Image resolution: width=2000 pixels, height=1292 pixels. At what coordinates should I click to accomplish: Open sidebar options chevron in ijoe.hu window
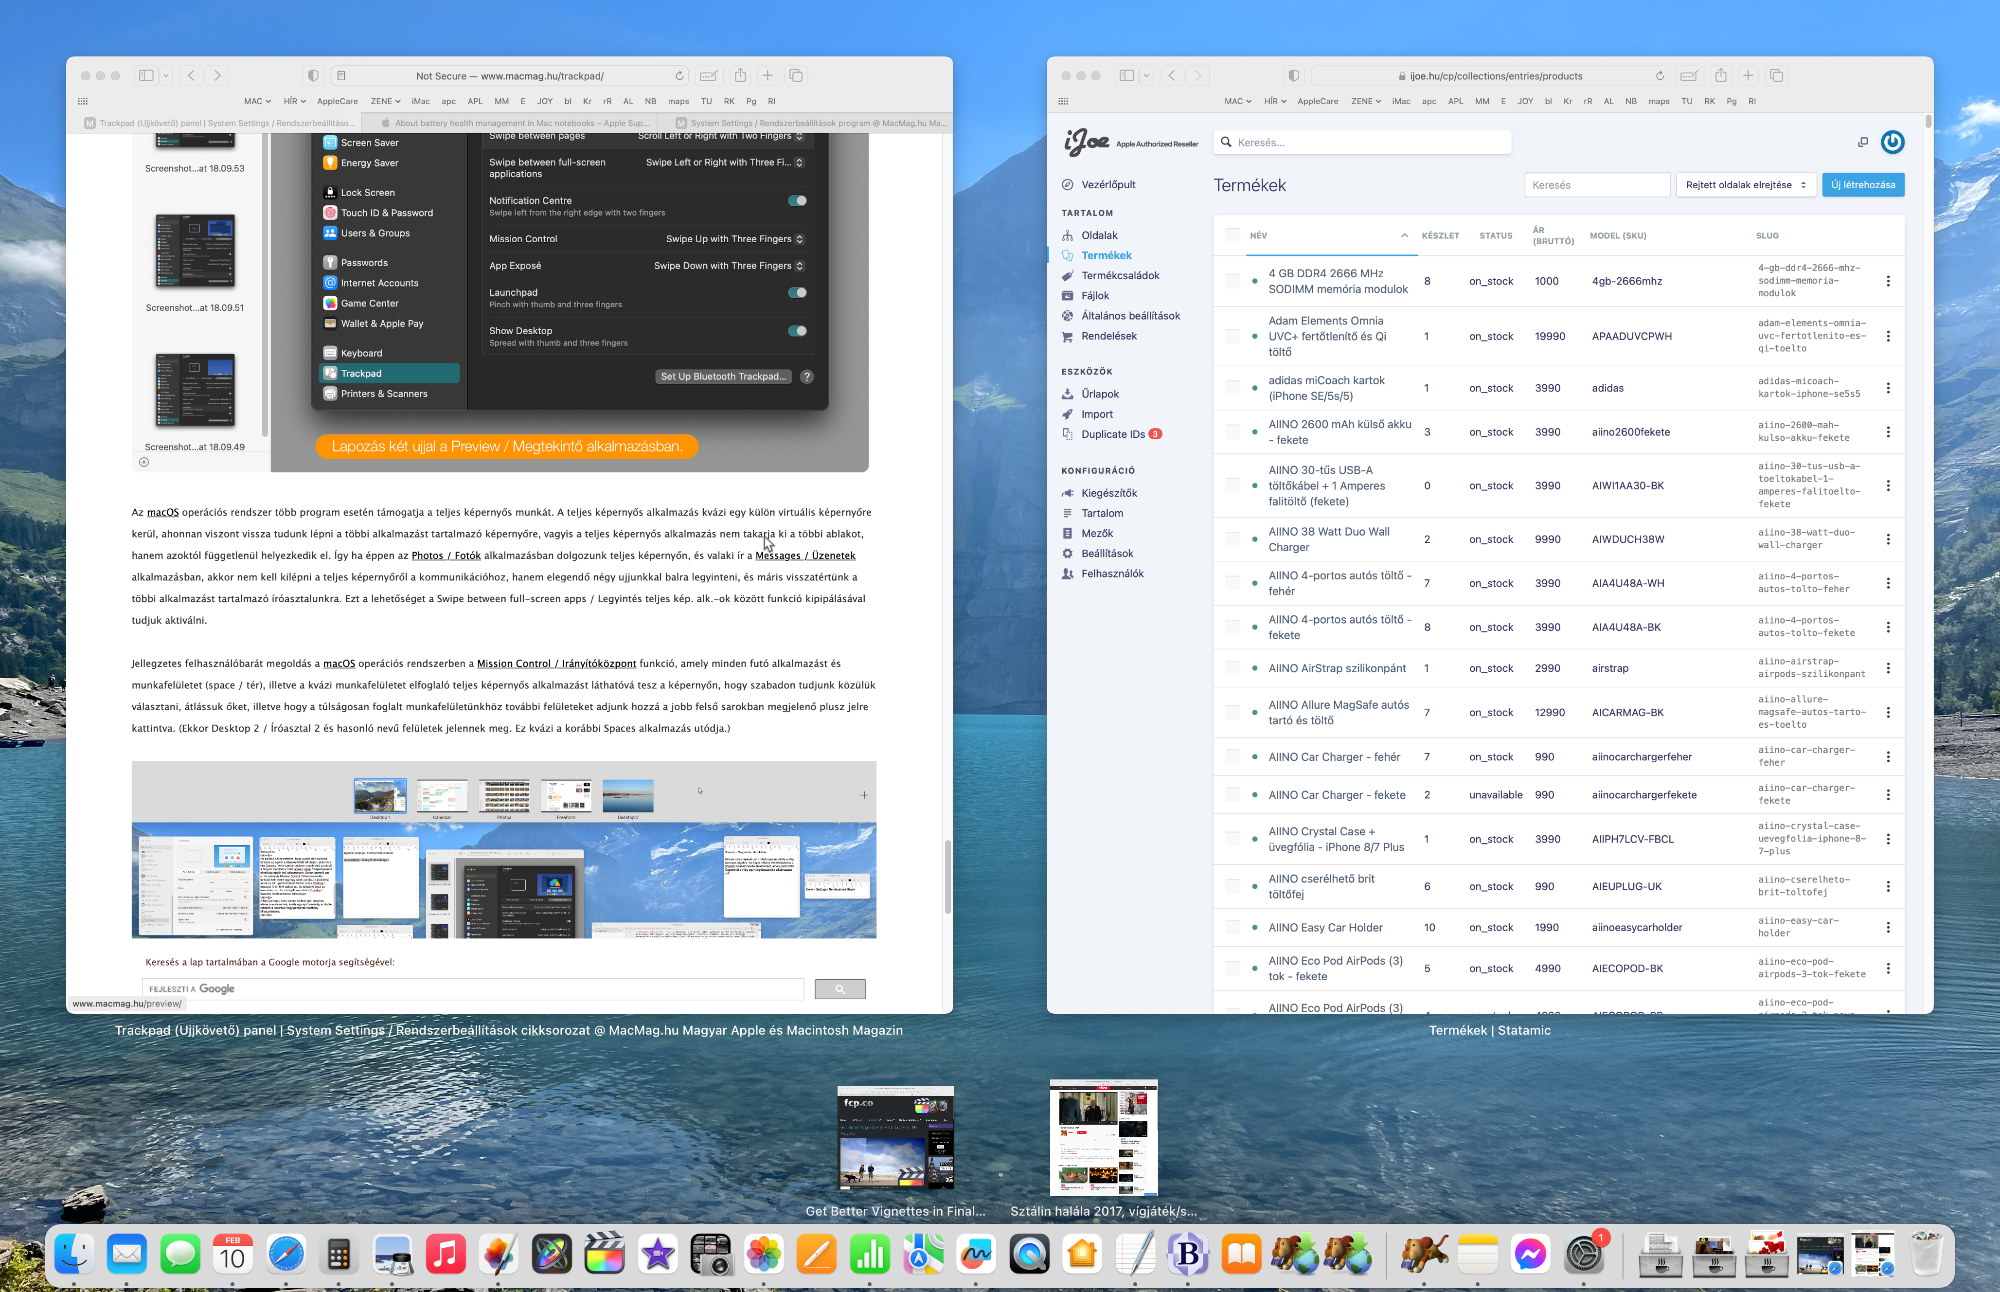coord(1146,75)
